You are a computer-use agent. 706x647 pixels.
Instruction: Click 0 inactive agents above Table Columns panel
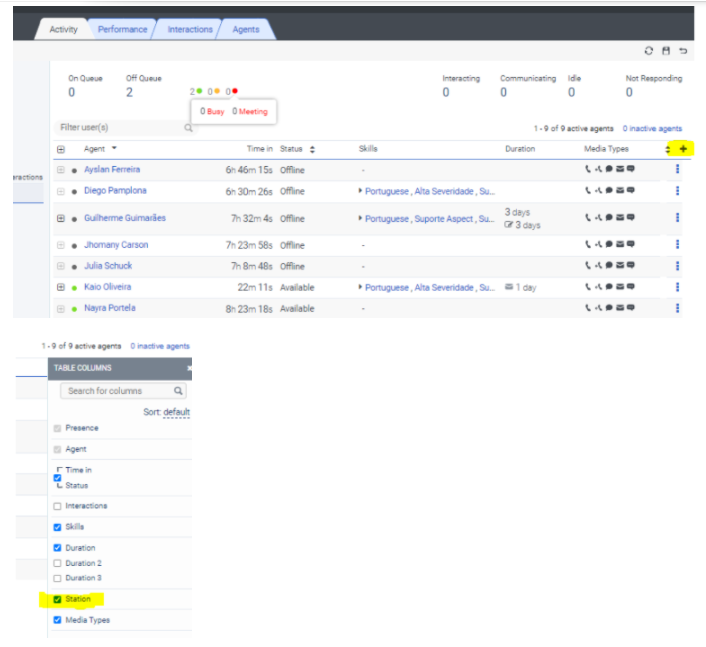click(160, 346)
